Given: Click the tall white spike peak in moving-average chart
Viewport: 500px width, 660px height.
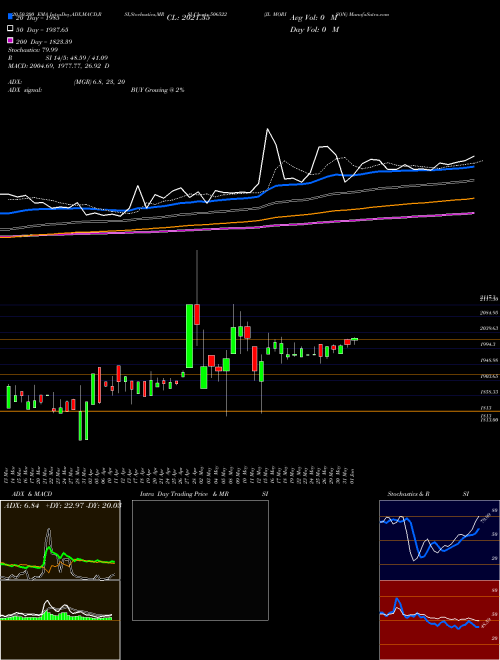Looking at the screenshot, I should coord(267,130).
